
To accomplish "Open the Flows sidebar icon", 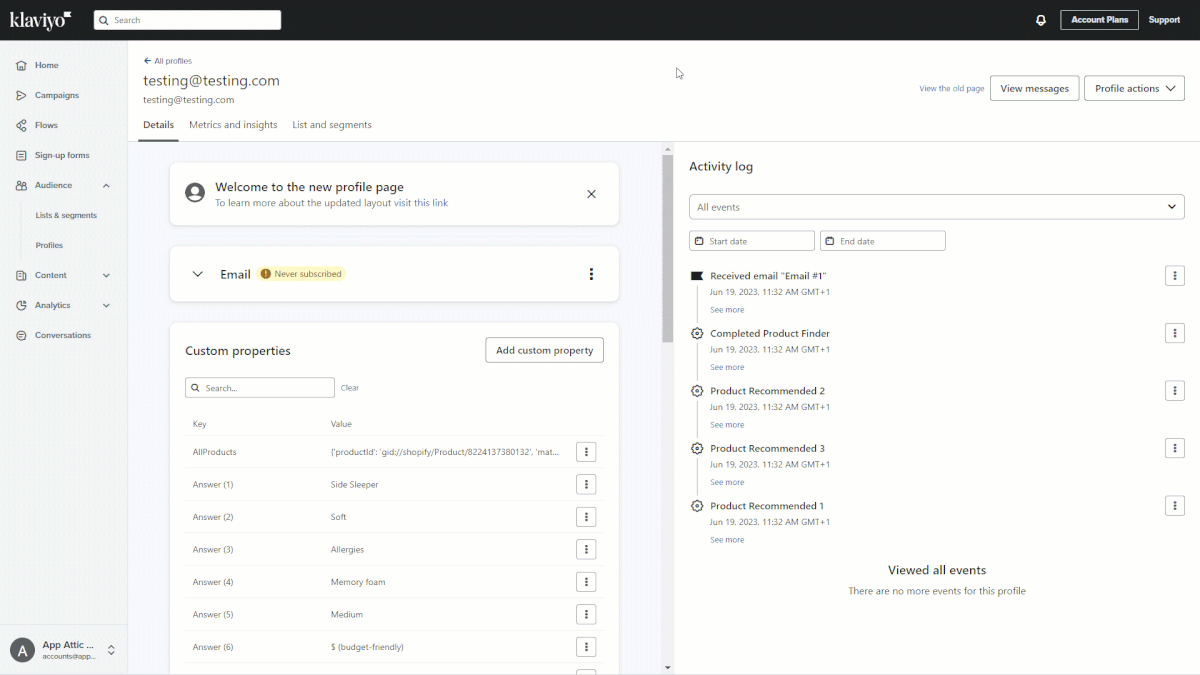I will (22, 125).
